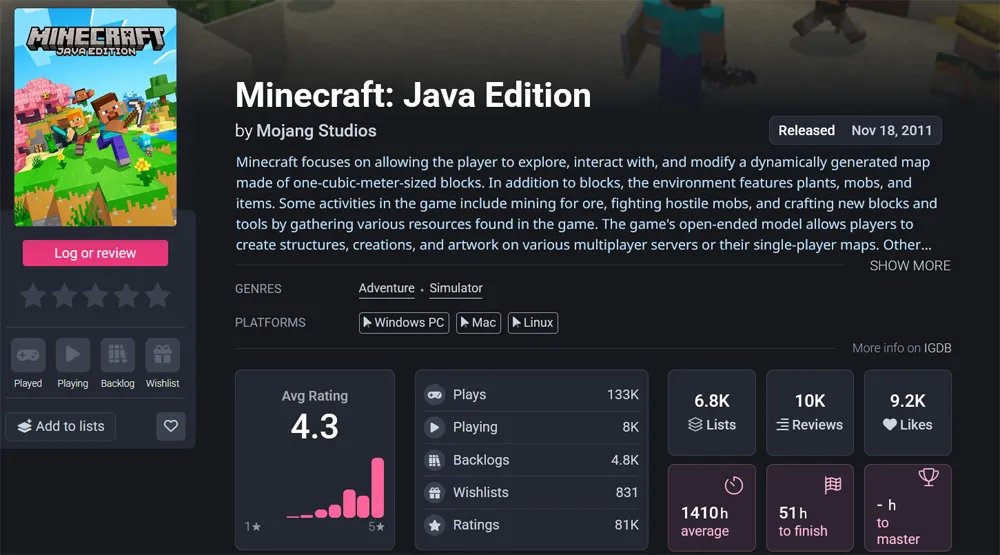Click the Ratings star icon in stats
The image size is (1000, 555).
point(435,525)
